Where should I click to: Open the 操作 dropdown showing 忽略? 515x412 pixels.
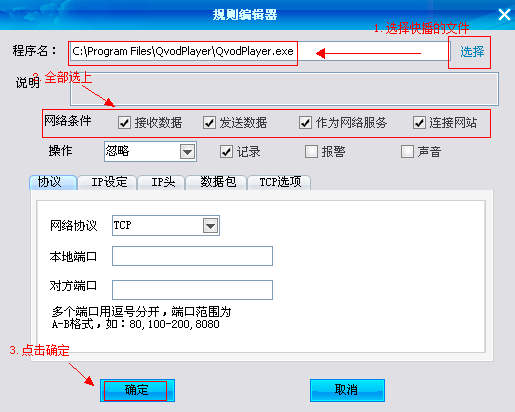[150, 152]
